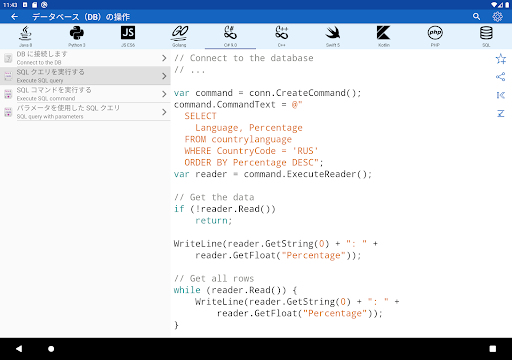Click the 'var command = conn.CreateCommand();' line
Viewport: 512px width, 360px height.
[x=267, y=93]
